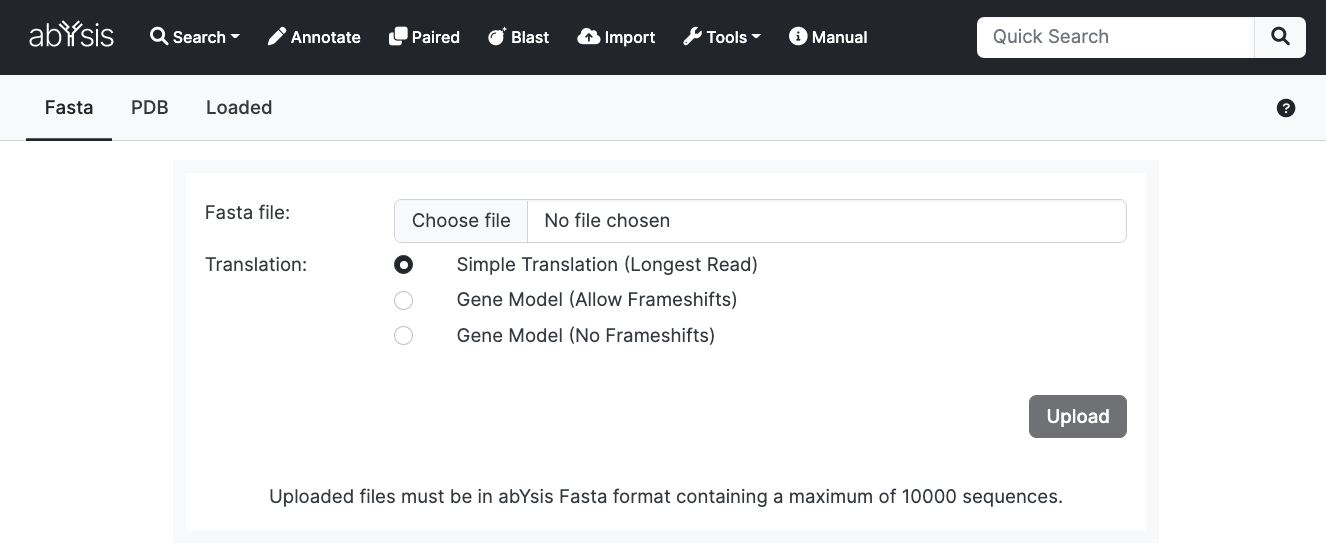
Task: Open the help question mark icon
Action: (x=1286, y=108)
